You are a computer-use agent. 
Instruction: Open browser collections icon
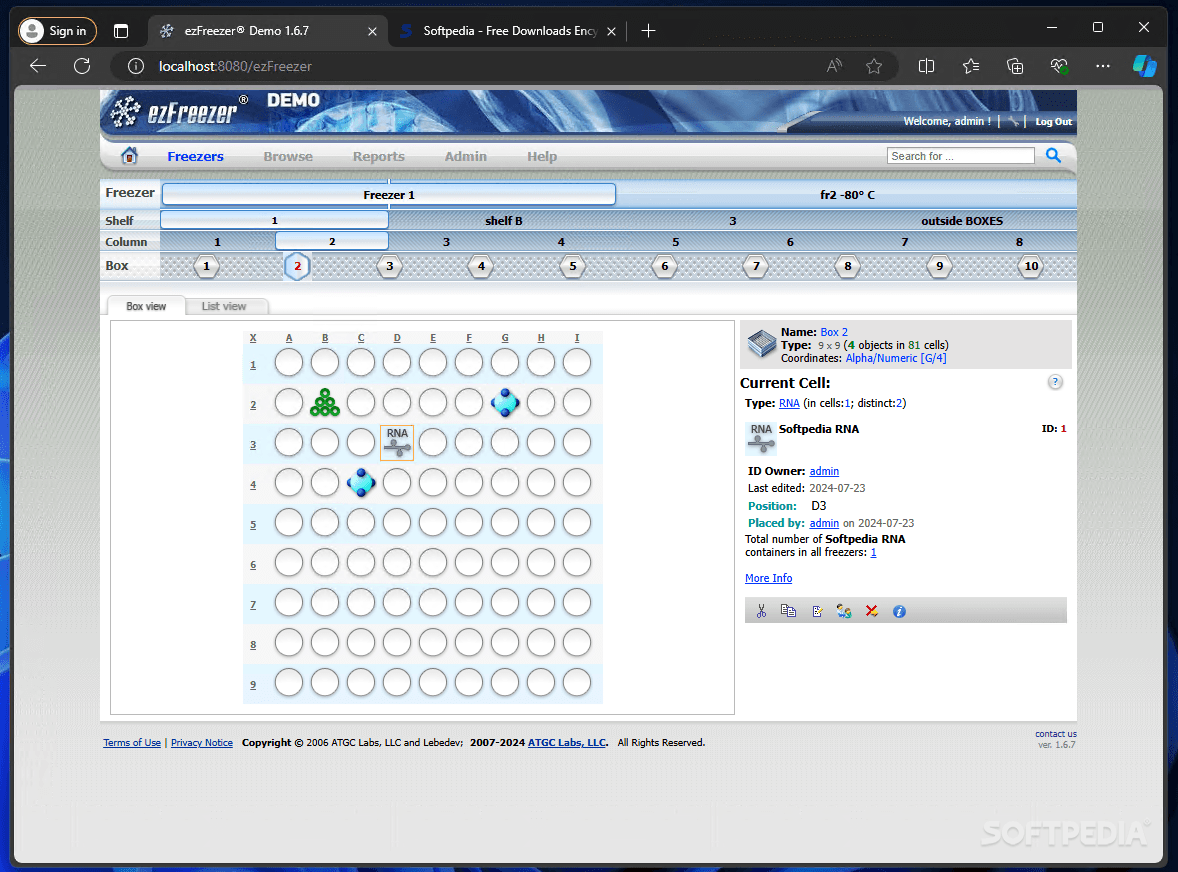(1015, 66)
